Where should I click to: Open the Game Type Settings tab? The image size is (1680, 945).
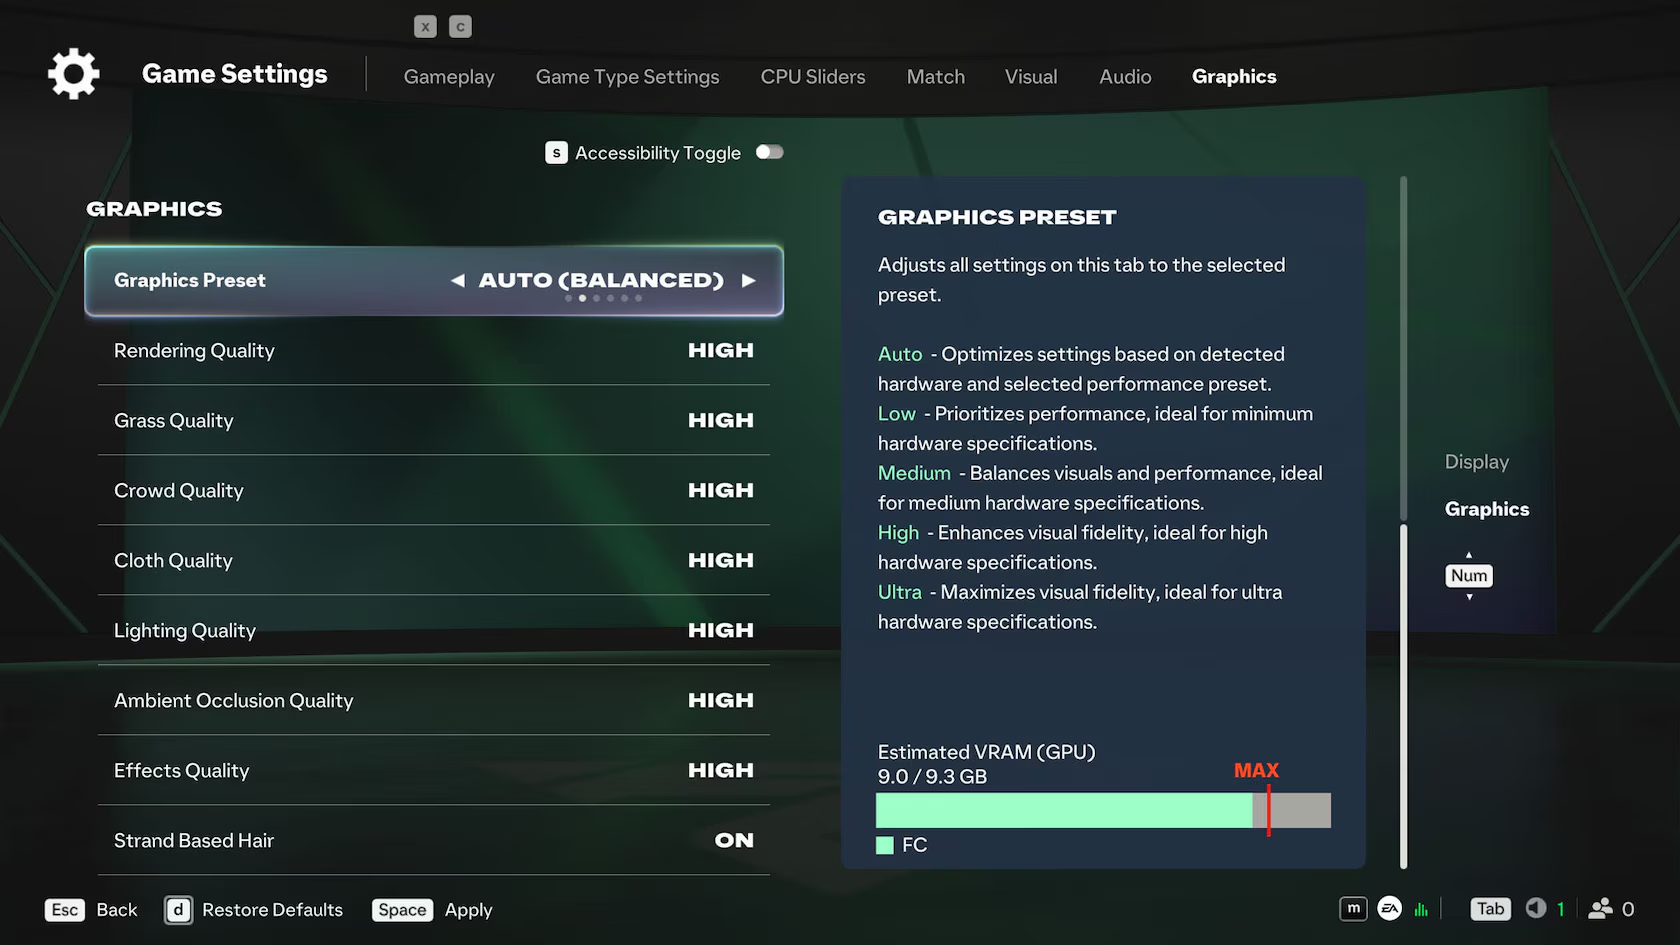pos(627,77)
